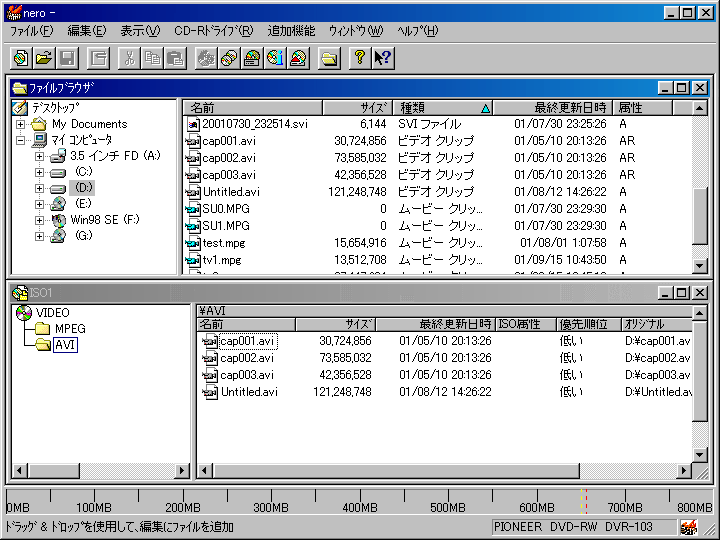Click the Paste toolbar icon

coord(175,58)
